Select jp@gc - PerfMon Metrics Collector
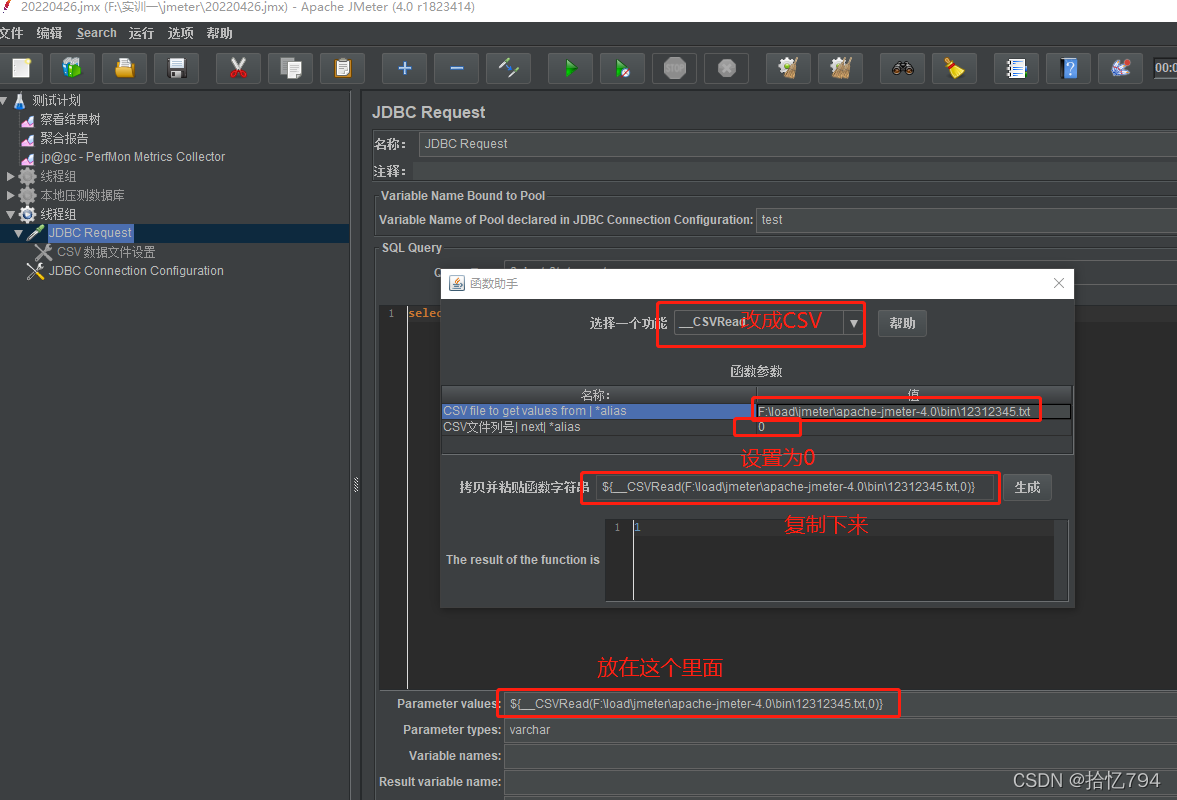The image size is (1177, 800). point(132,157)
